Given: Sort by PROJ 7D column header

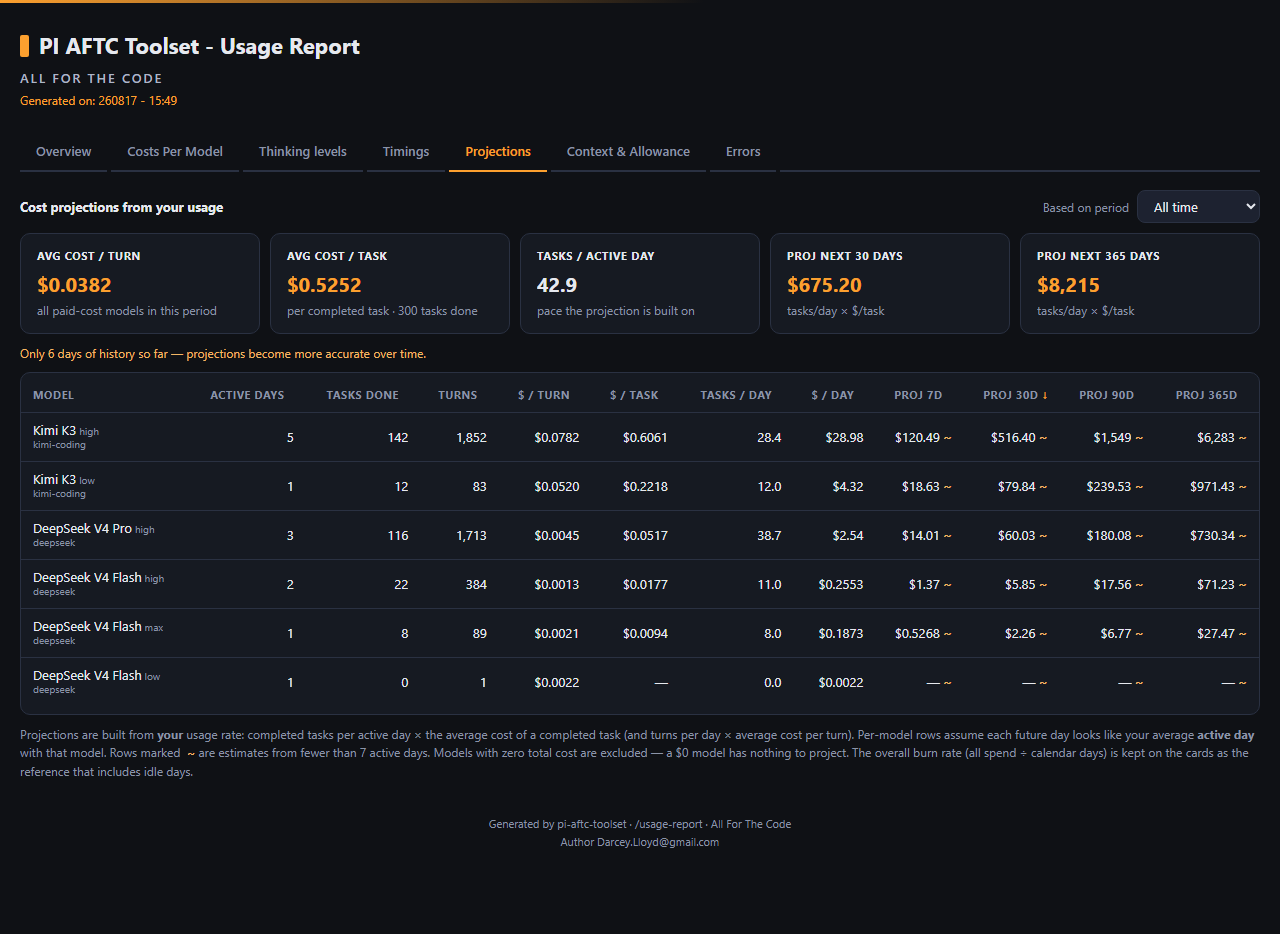Looking at the screenshot, I should click(918, 395).
